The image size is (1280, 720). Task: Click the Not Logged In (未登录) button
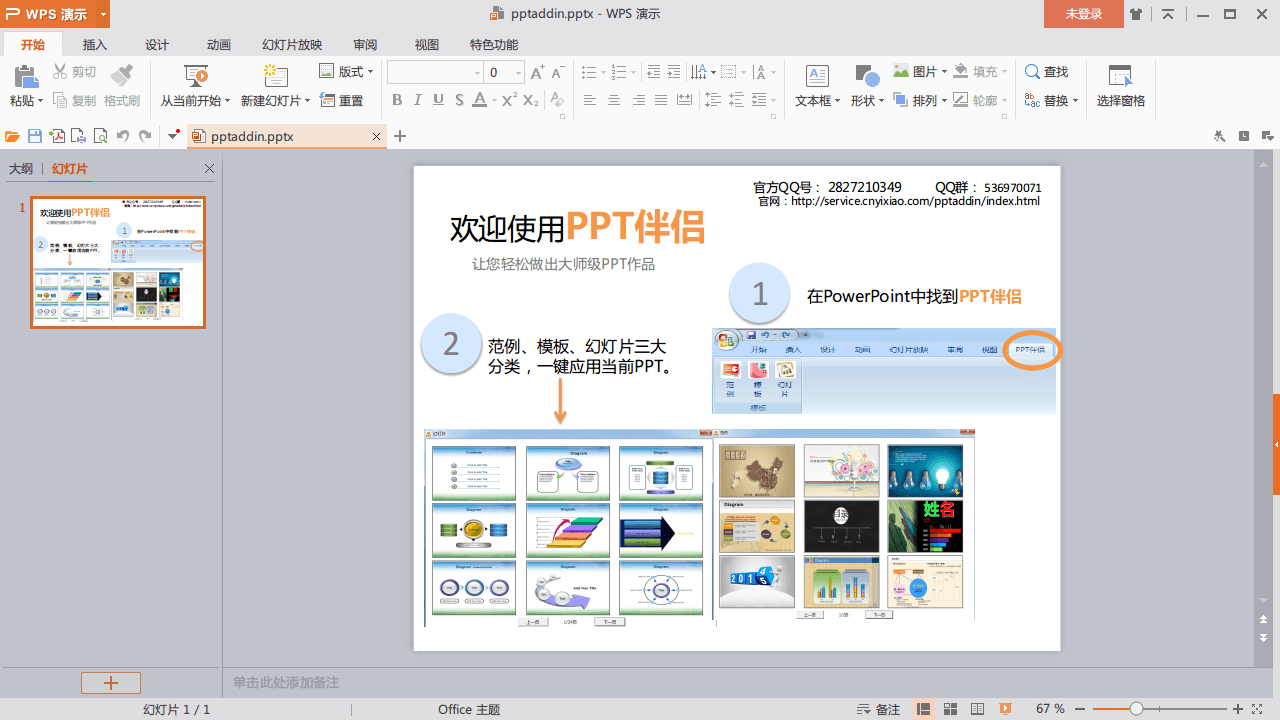click(1084, 14)
